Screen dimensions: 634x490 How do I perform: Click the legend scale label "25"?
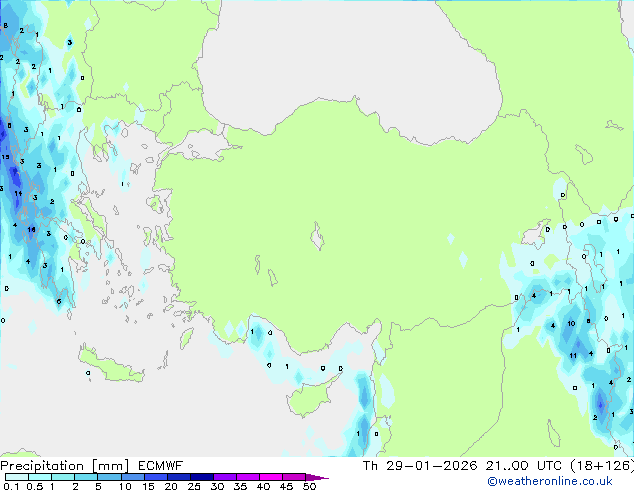(194, 486)
